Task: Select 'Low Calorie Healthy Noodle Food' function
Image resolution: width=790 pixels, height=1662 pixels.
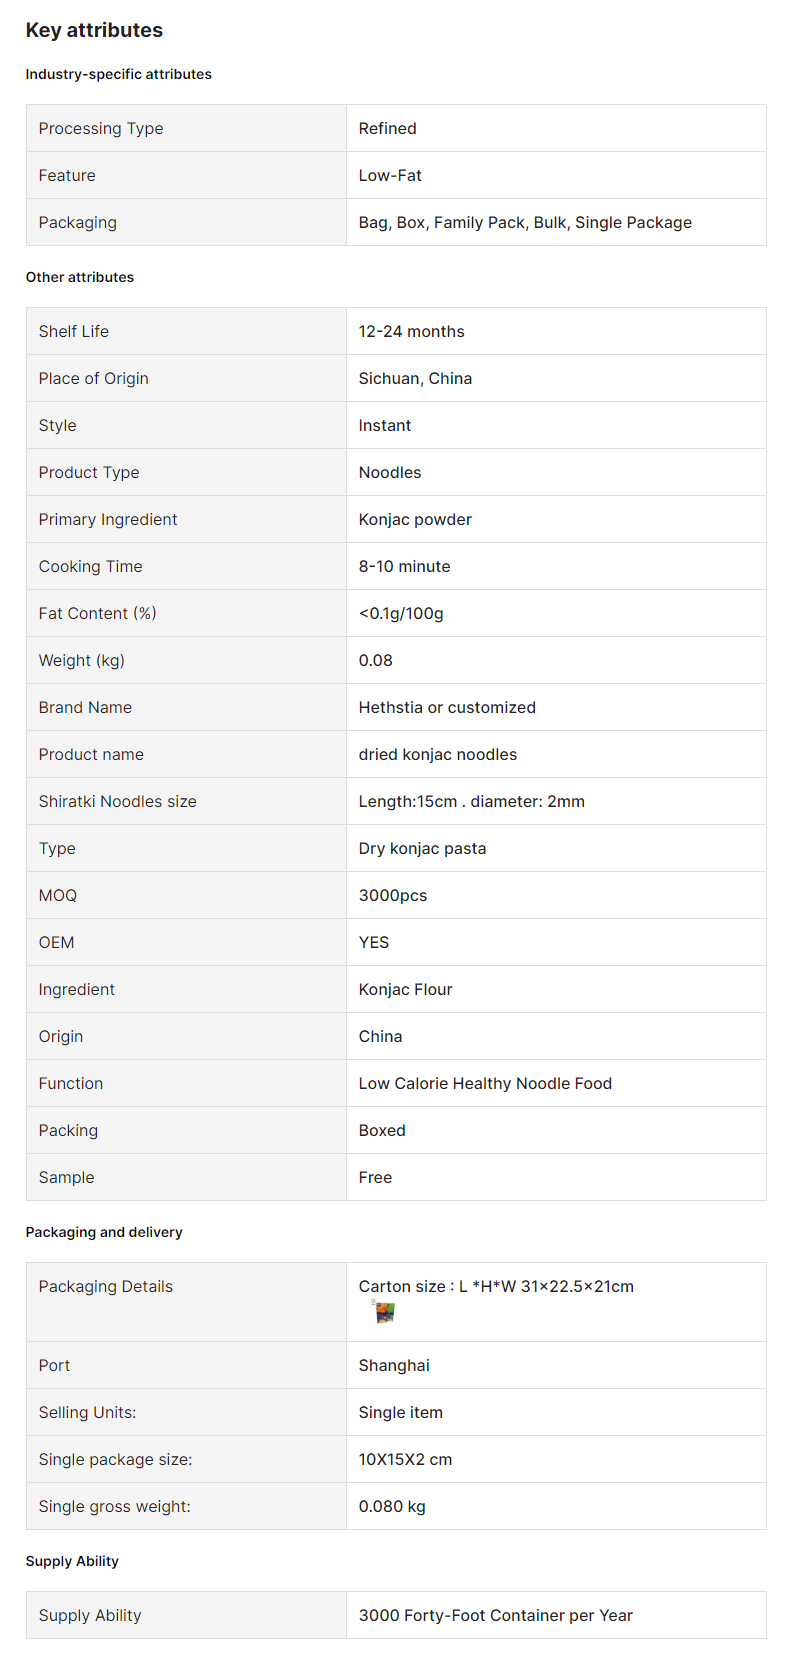Action: click(x=485, y=1083)
